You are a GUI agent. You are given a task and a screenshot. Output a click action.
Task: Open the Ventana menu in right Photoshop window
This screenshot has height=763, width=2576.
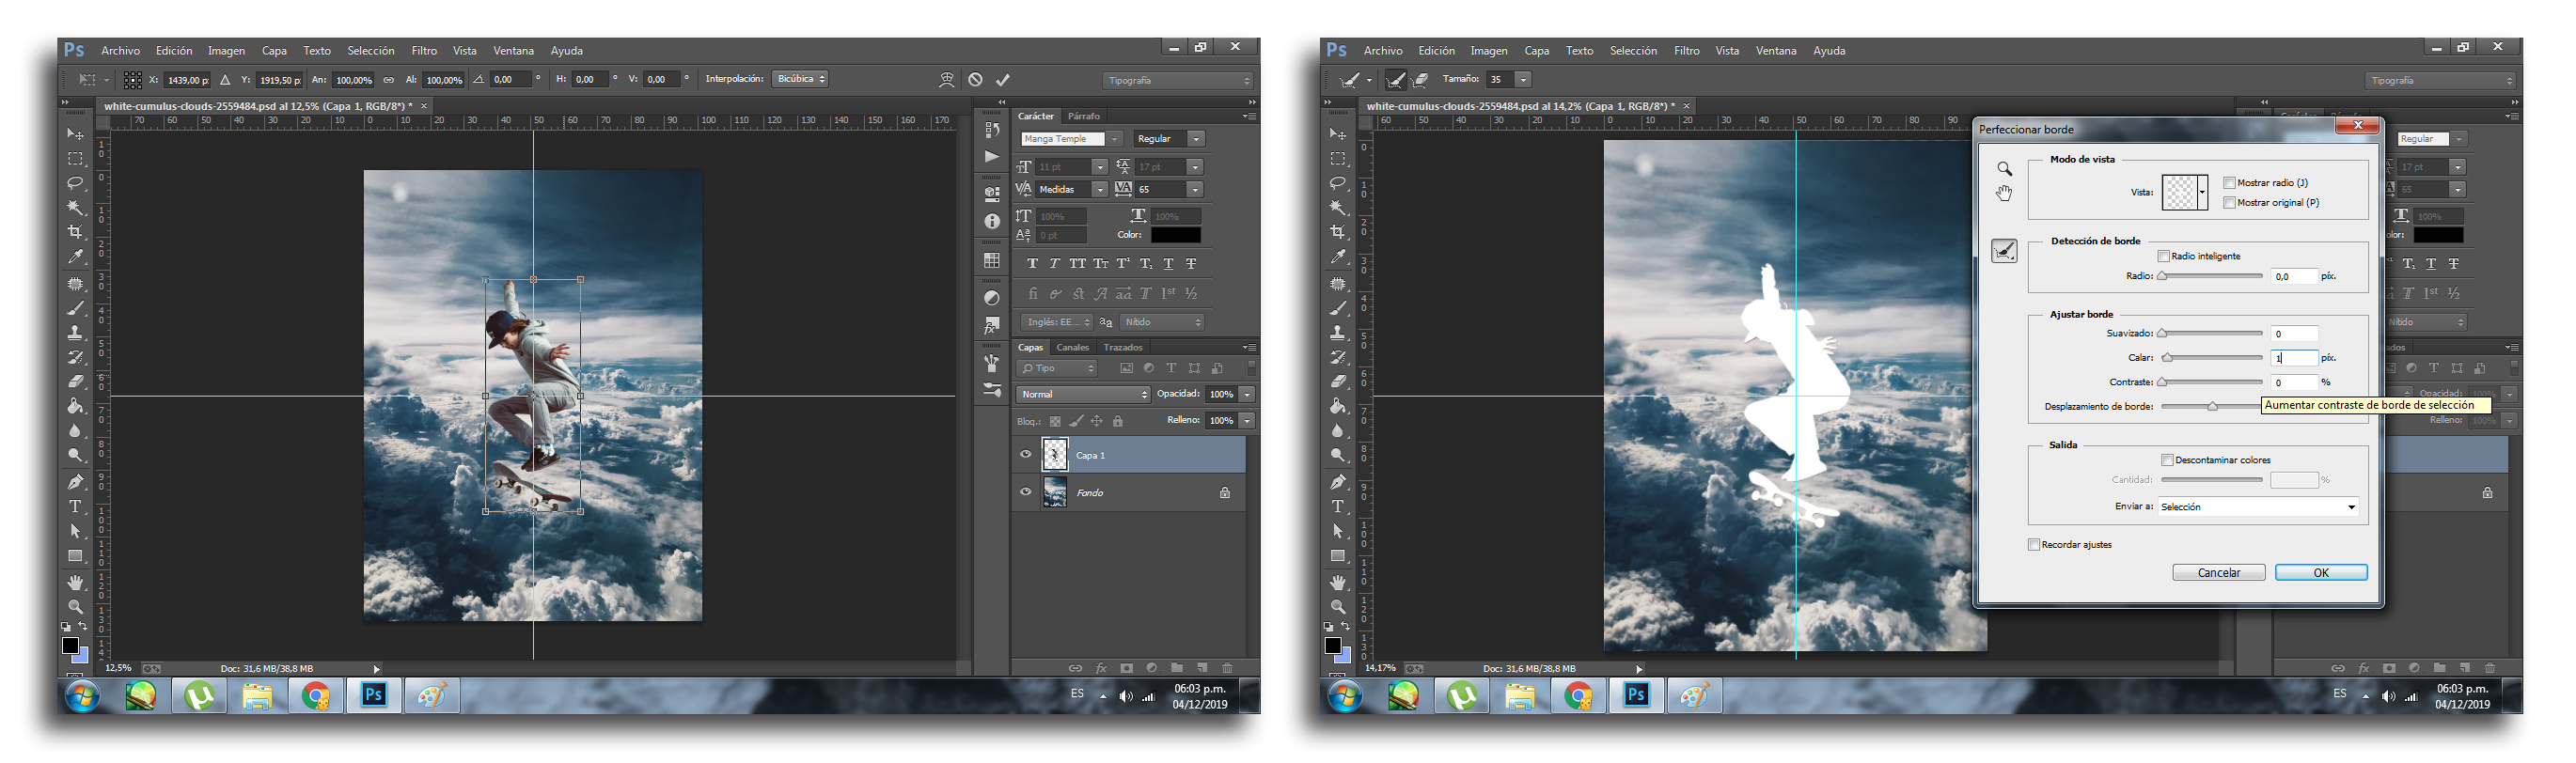pos(1776,51)
